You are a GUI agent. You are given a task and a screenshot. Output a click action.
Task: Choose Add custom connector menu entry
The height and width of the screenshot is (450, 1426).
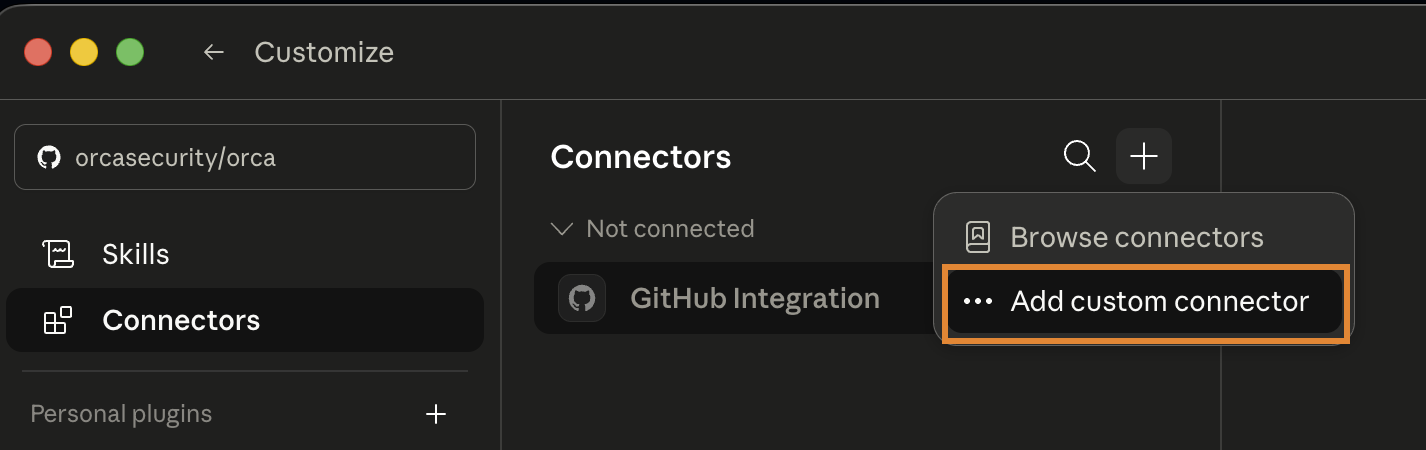coord(1143,301)
